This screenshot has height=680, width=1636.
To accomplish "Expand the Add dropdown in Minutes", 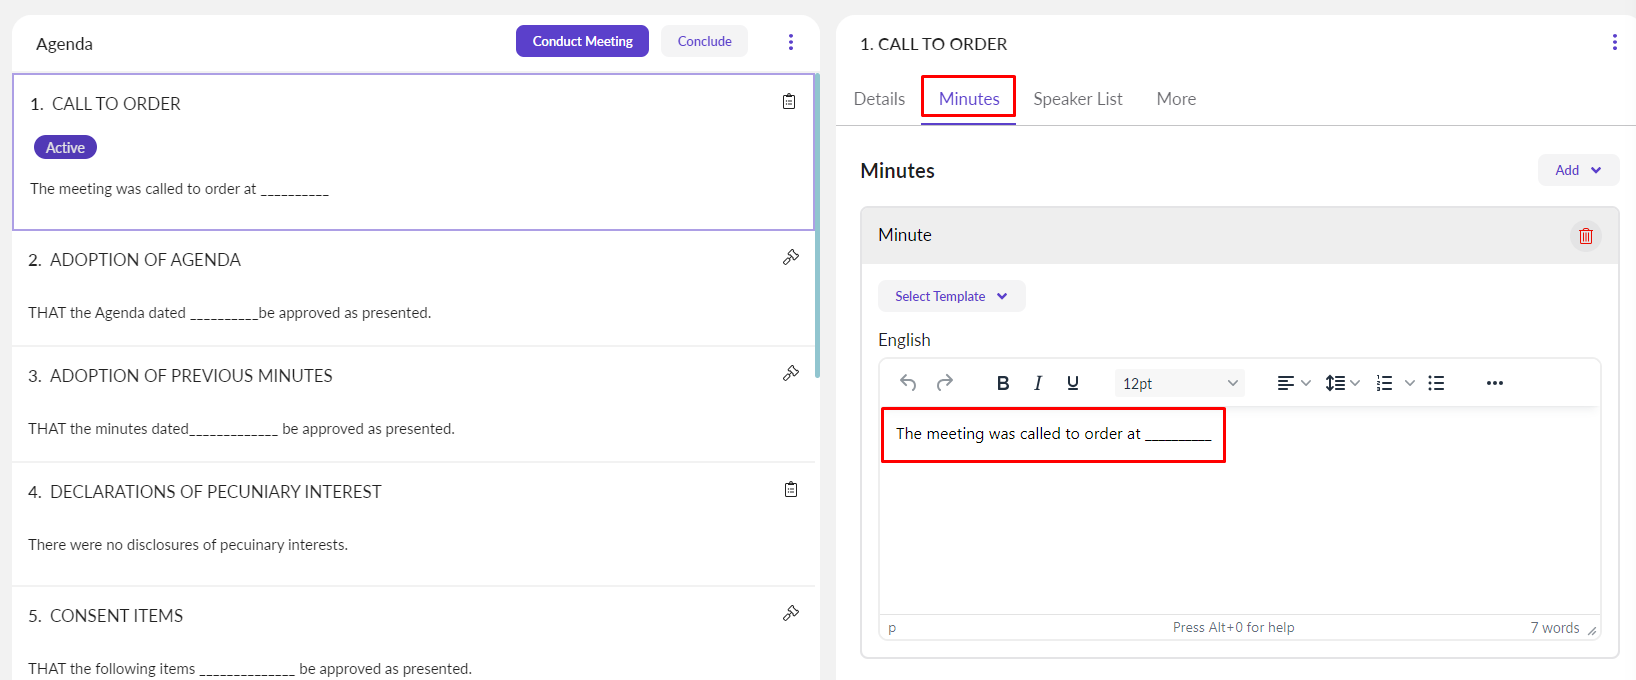I will (1578, 170).
